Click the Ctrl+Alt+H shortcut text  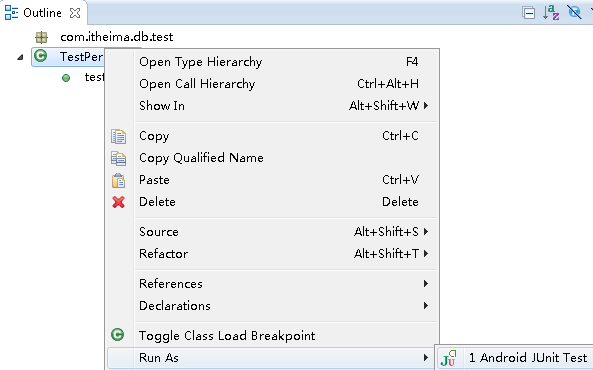[388, 84]
